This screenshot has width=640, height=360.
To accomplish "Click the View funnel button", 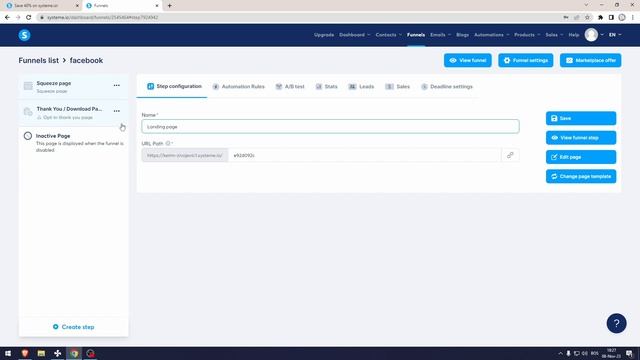I will click(x=467, y=60).
